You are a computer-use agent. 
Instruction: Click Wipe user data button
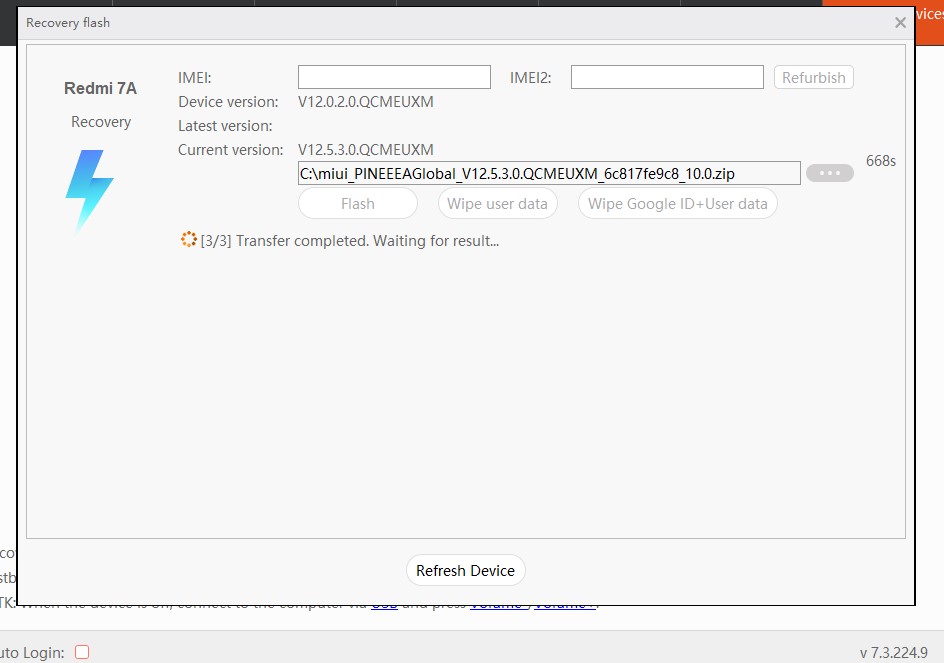tap(497, 204)
